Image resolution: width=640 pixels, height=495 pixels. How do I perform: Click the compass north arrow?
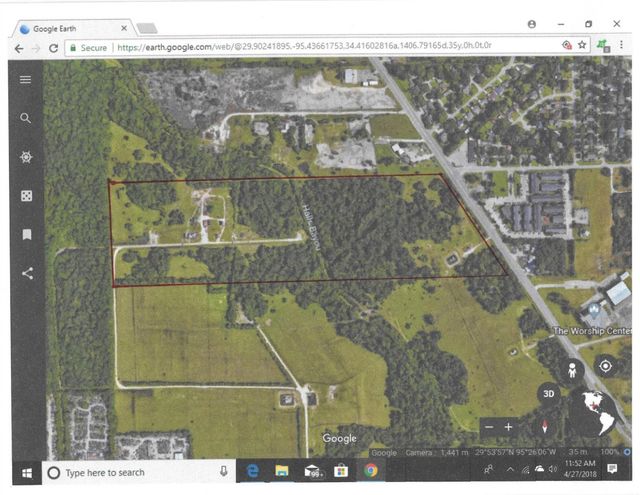544,427
